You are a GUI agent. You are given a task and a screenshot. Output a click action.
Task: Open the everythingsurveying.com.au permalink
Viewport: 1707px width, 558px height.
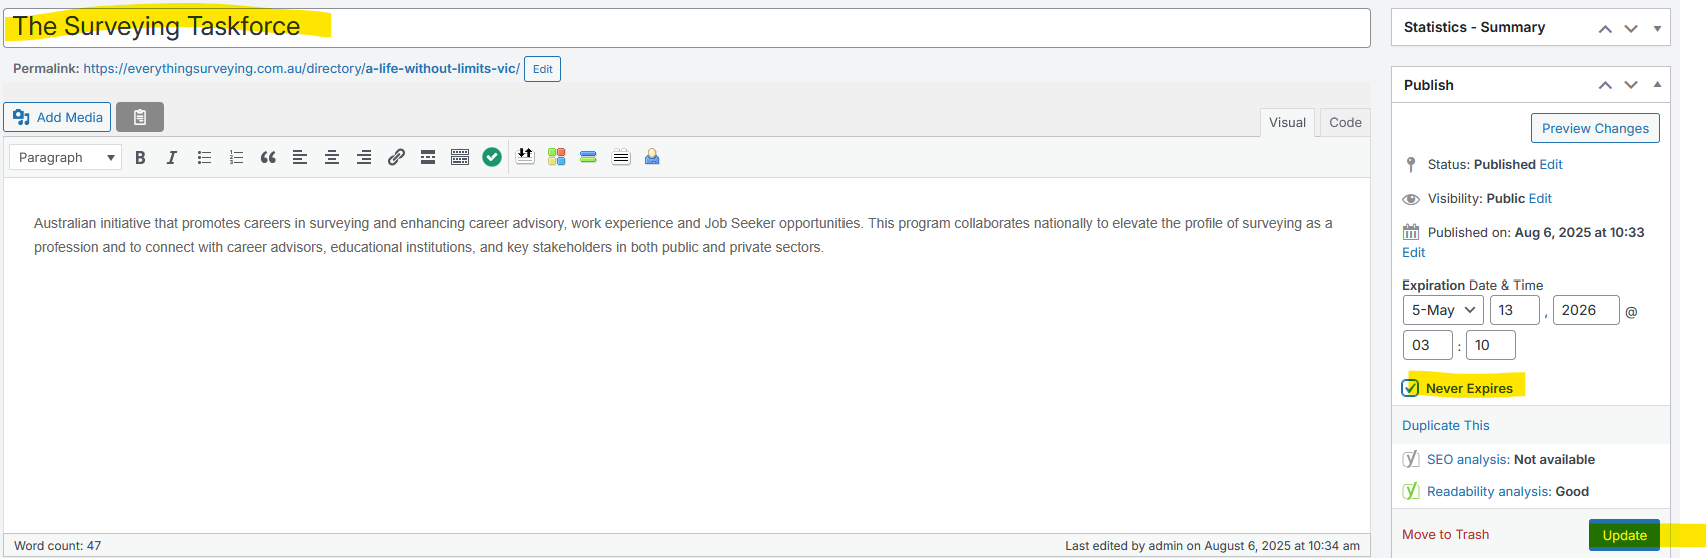pyautogui.click(x=301, y=68)
